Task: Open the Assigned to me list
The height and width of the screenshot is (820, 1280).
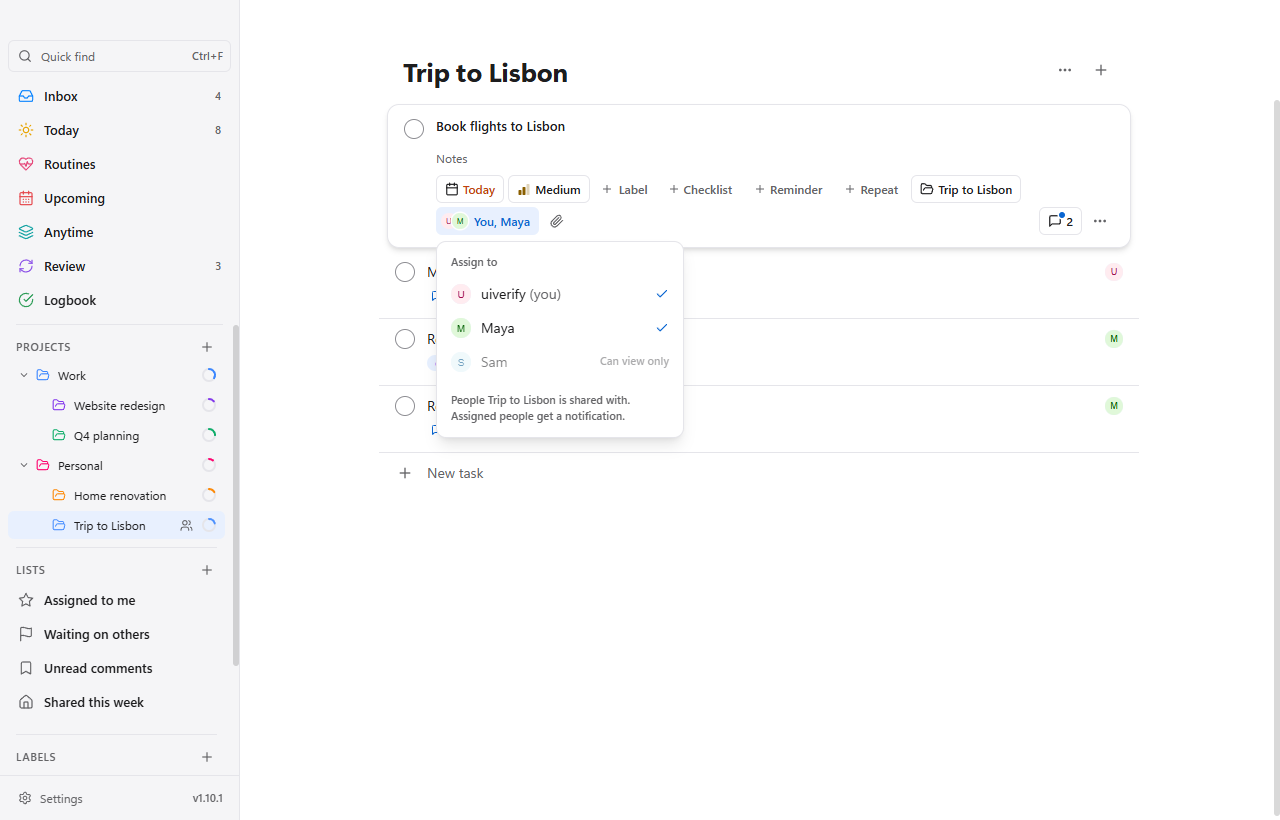Action: tap(119, 600)
